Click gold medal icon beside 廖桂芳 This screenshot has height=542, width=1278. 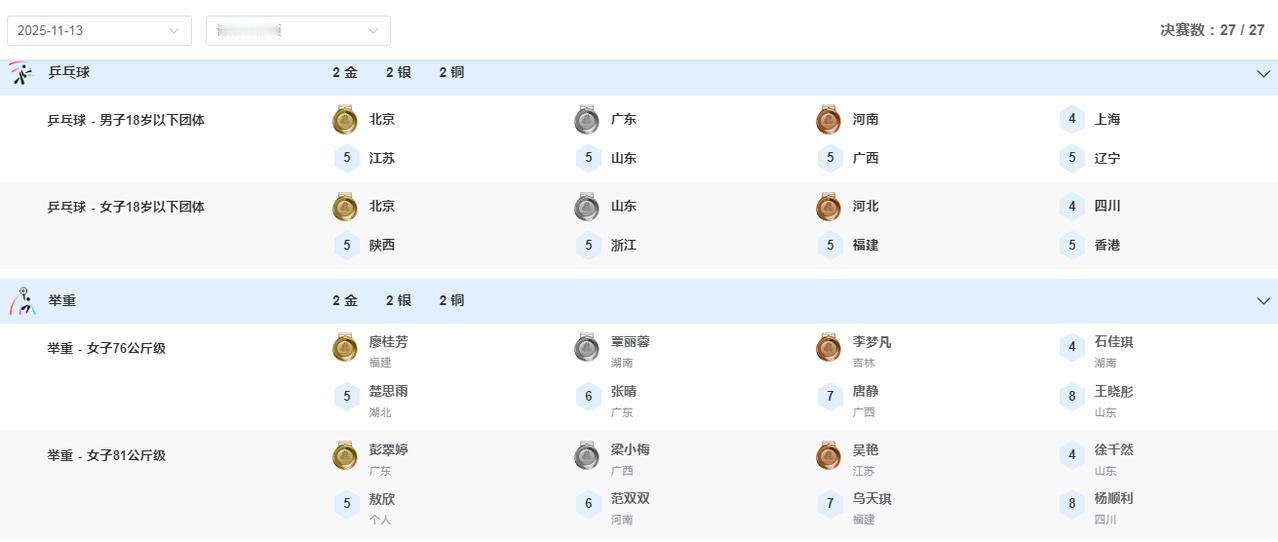tap(345, 348)
